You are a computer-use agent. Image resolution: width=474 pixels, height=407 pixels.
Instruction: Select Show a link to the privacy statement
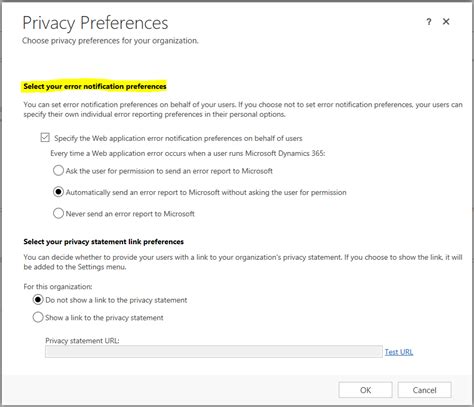click(38, 317)
